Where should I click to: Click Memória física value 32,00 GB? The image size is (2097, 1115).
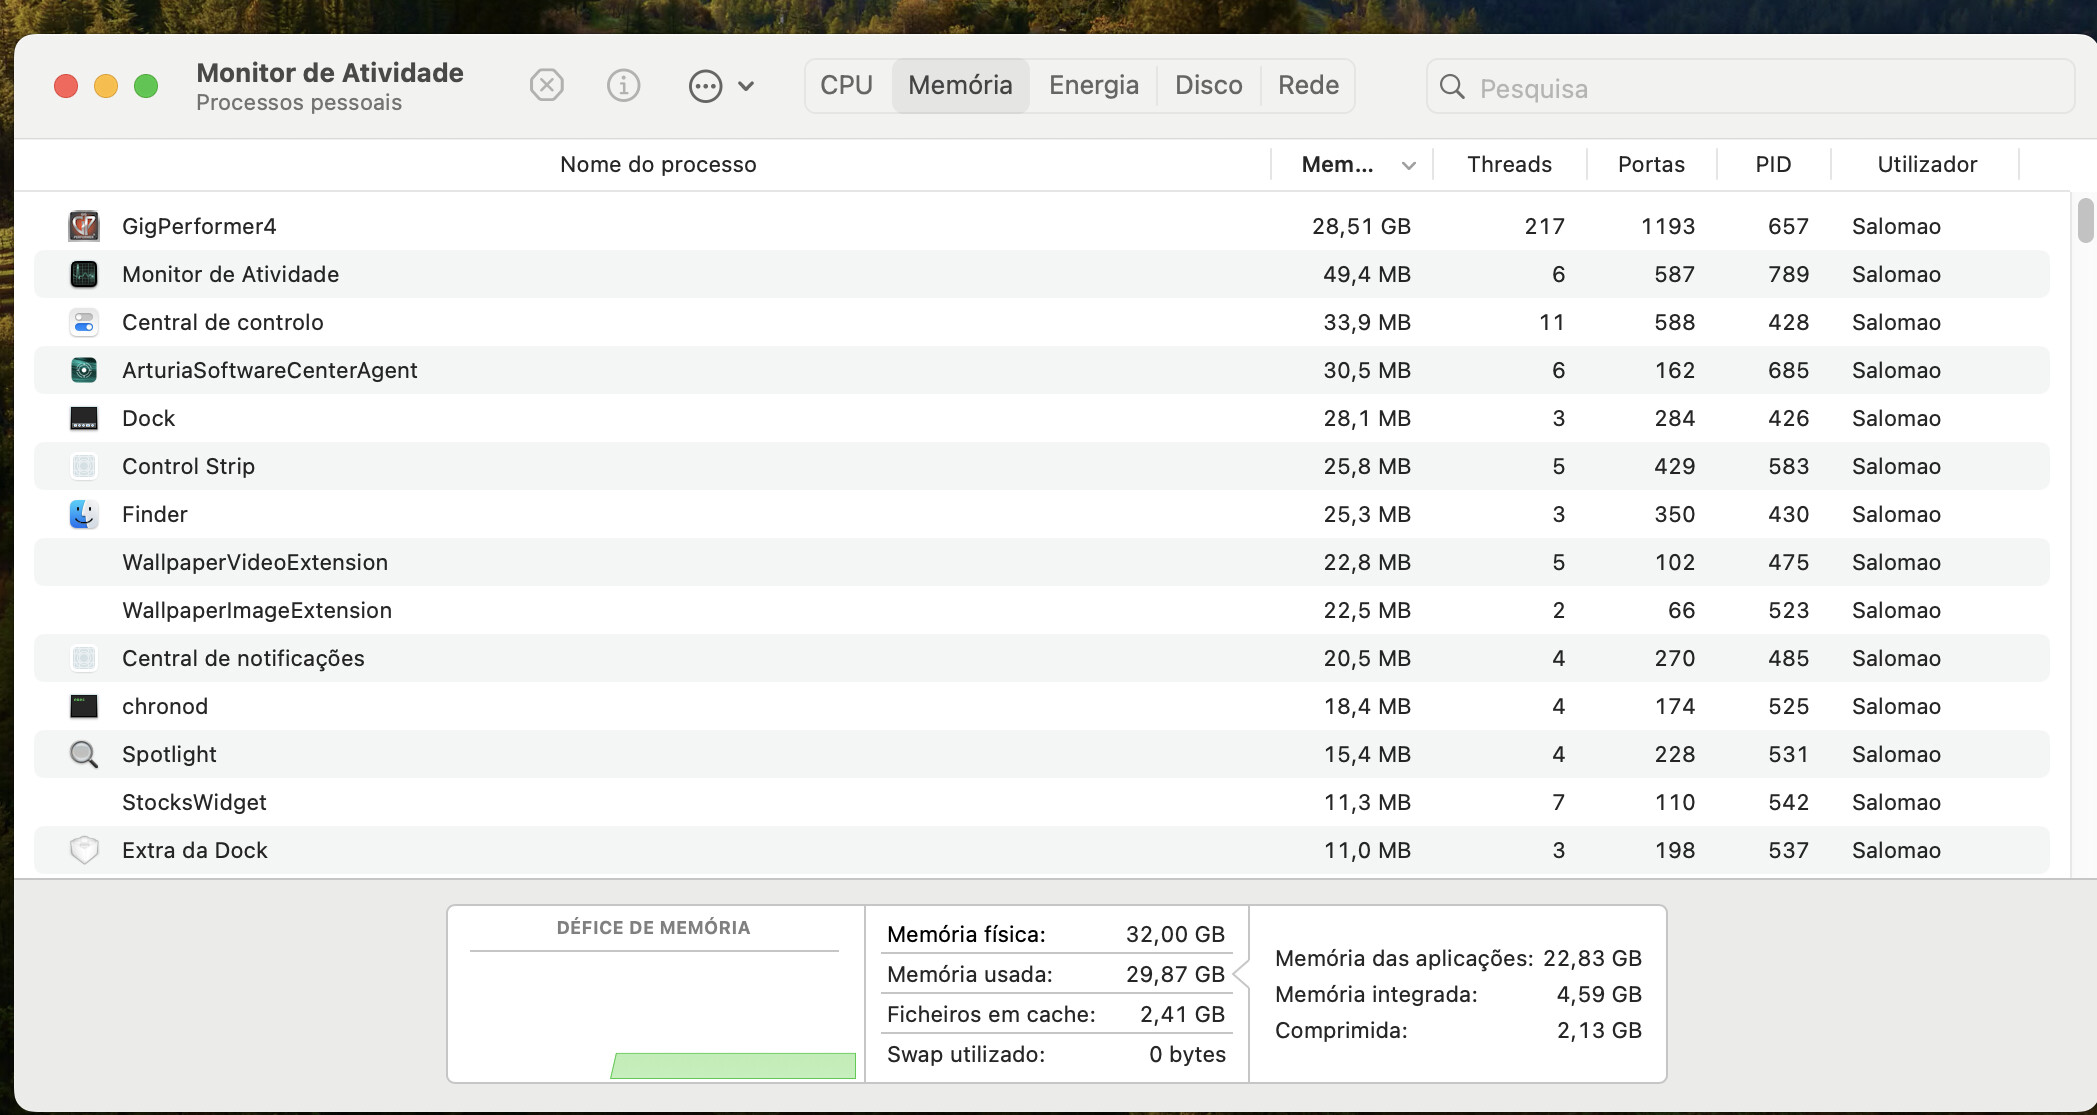point(1175,934)
